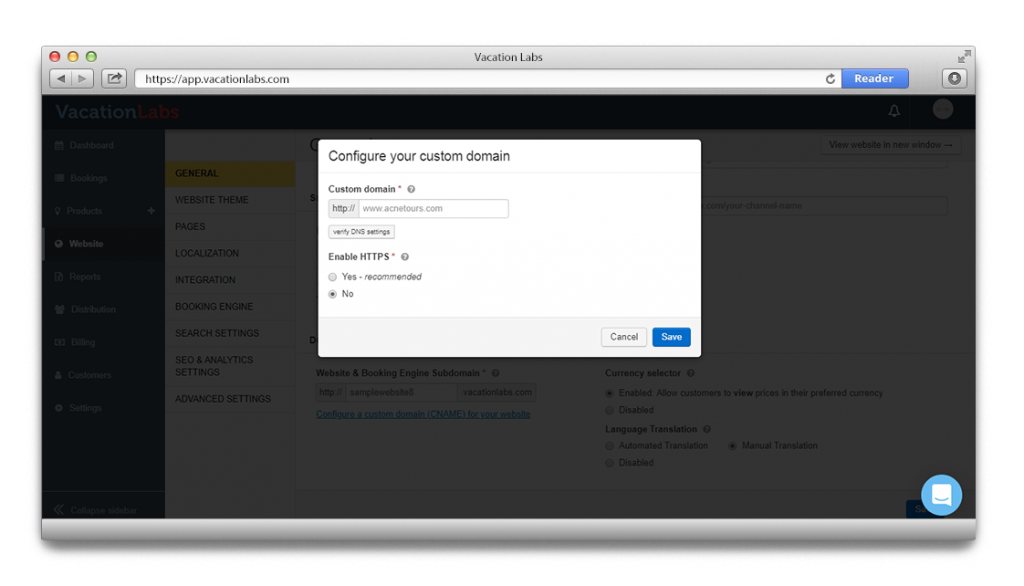Click the browser downloads icon

pos(954,78)
